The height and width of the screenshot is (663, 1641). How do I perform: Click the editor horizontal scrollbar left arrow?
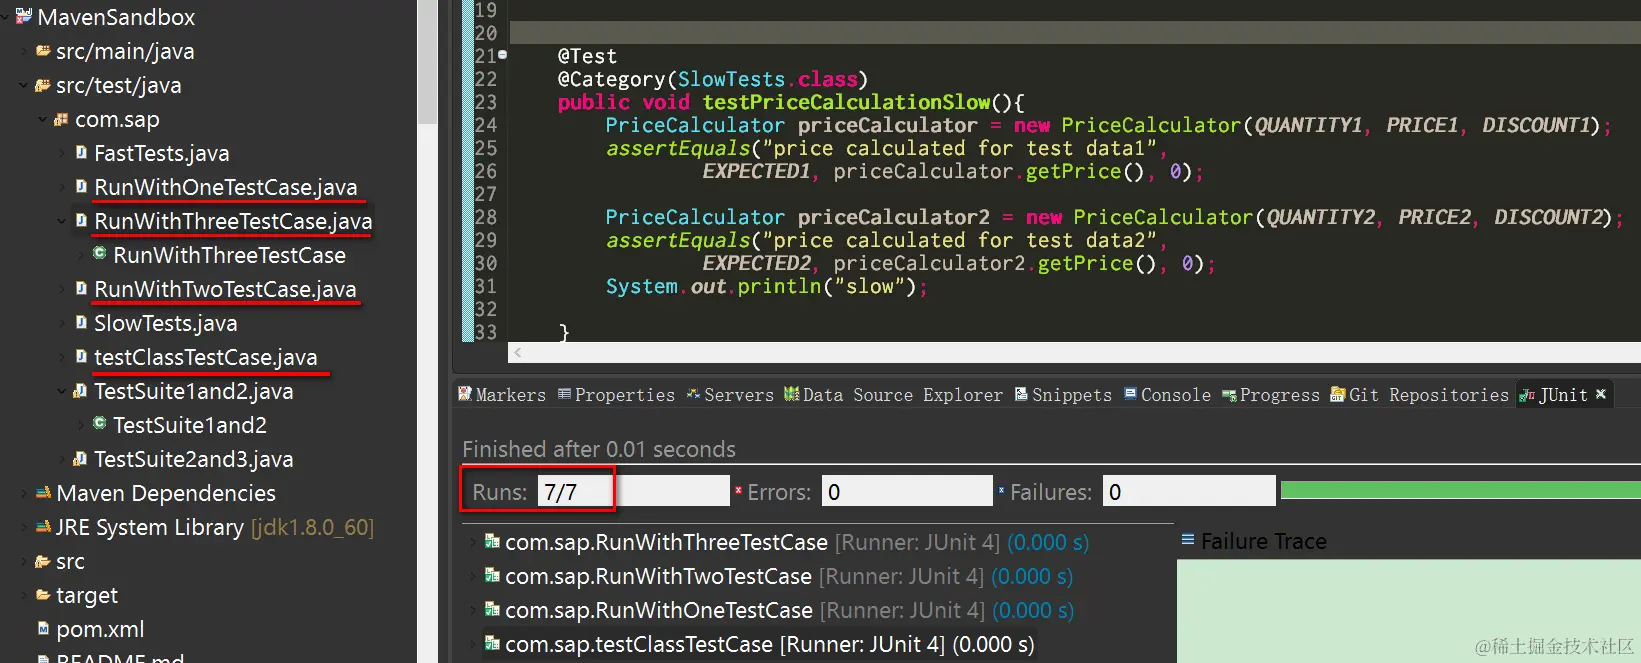tap(517, 352)
